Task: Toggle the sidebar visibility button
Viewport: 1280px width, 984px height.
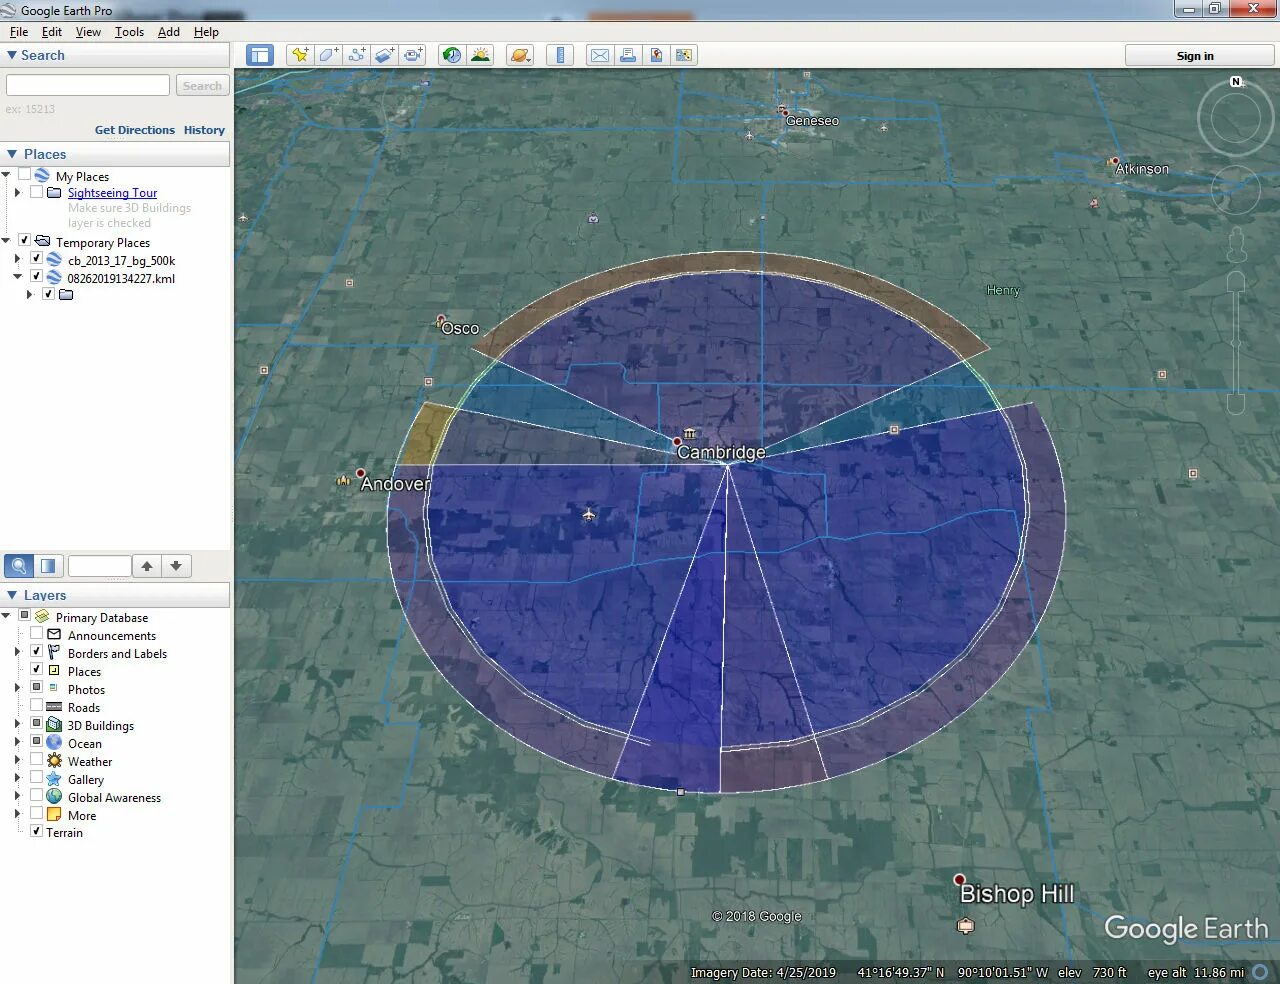Action: [x=260, y=55]
